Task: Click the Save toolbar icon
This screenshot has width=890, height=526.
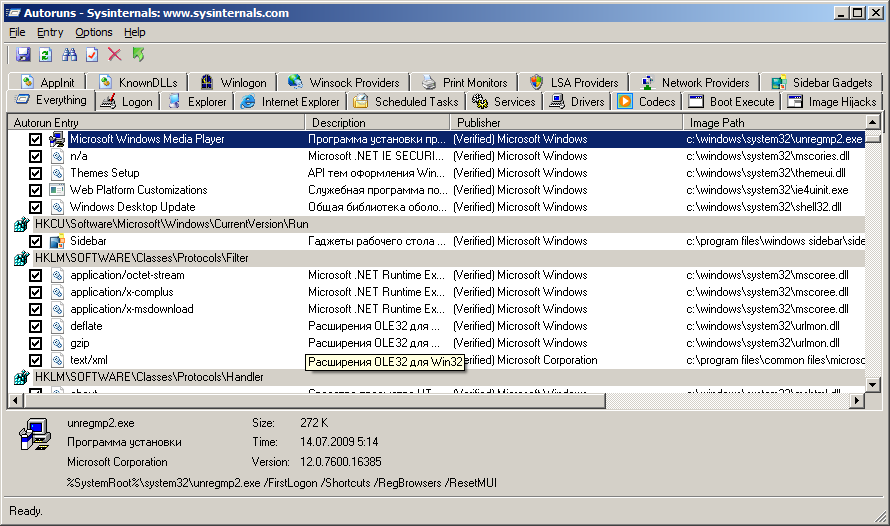Action: tap(23, 54)
